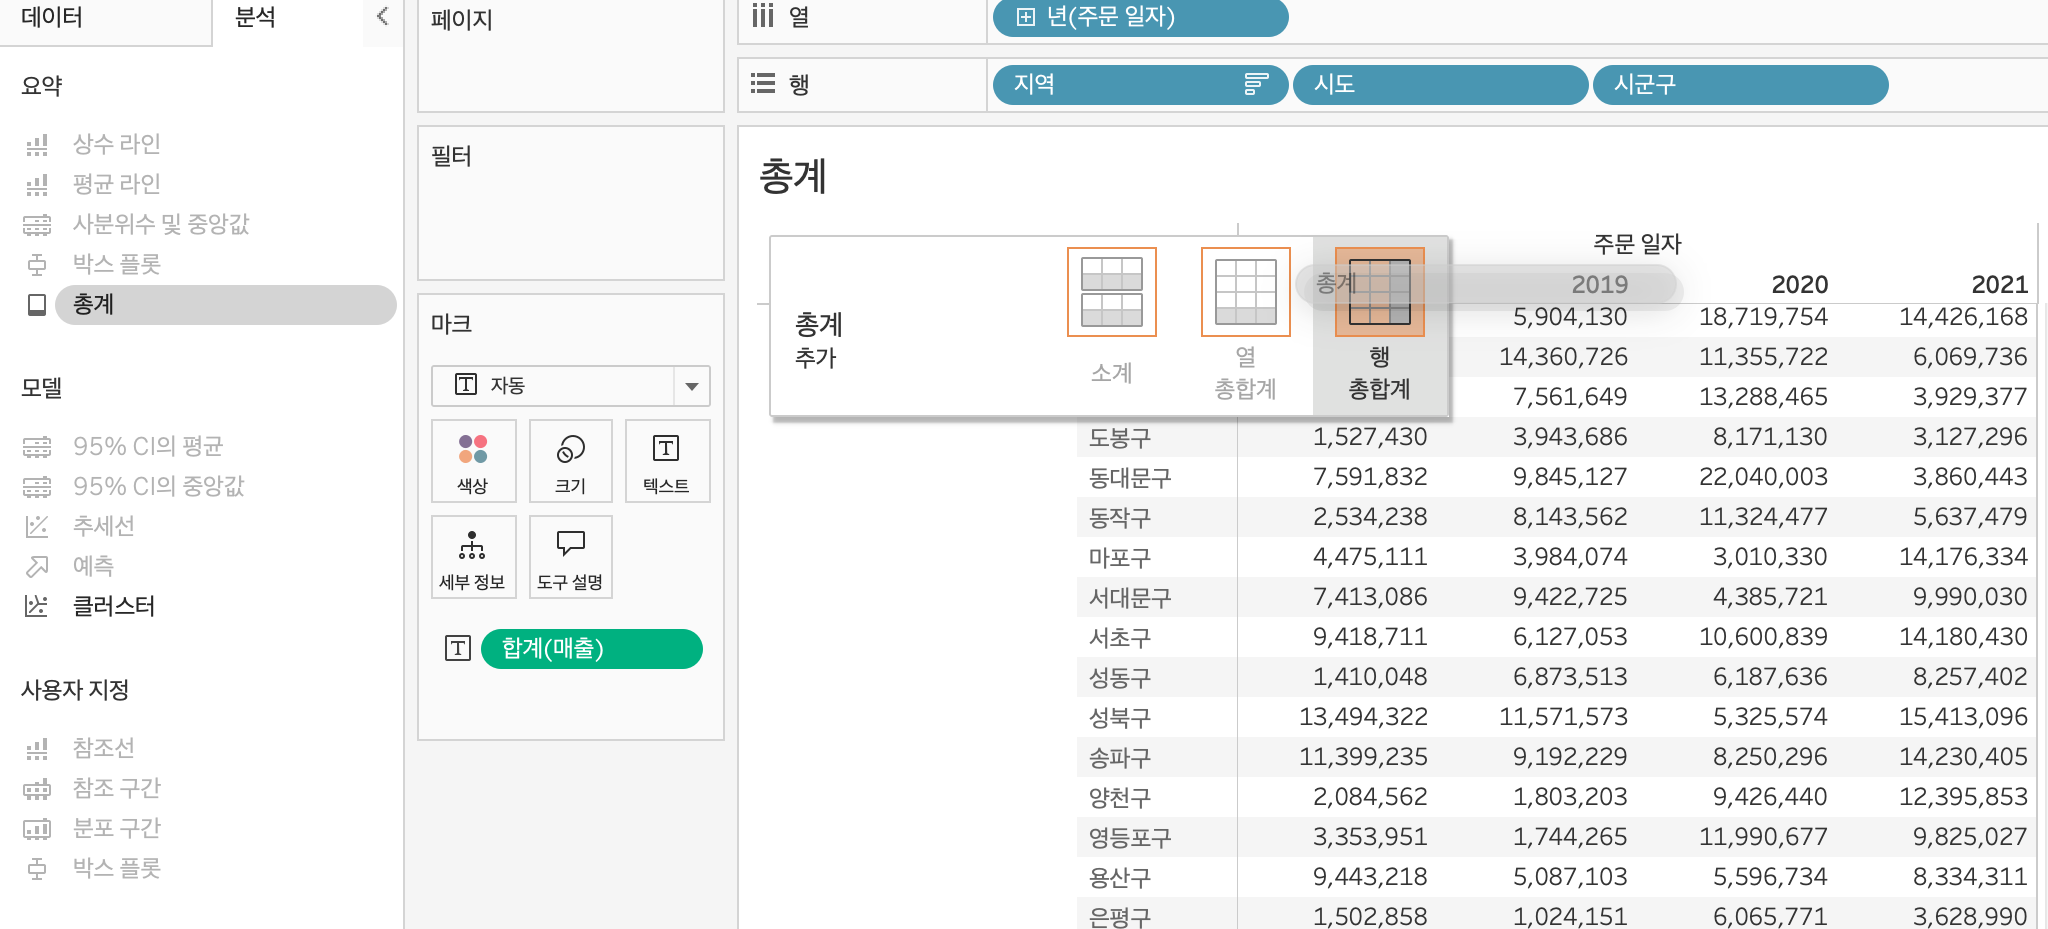Image resolution: width=2048 pixels, height=929 pixels.
Task: Click the 2021 column header
Action: 1999,285
